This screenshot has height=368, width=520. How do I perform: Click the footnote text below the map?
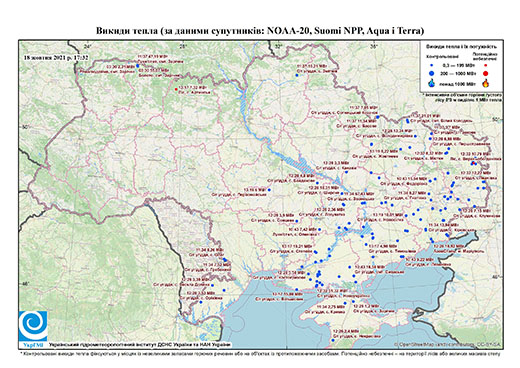(x=261, y=353)
